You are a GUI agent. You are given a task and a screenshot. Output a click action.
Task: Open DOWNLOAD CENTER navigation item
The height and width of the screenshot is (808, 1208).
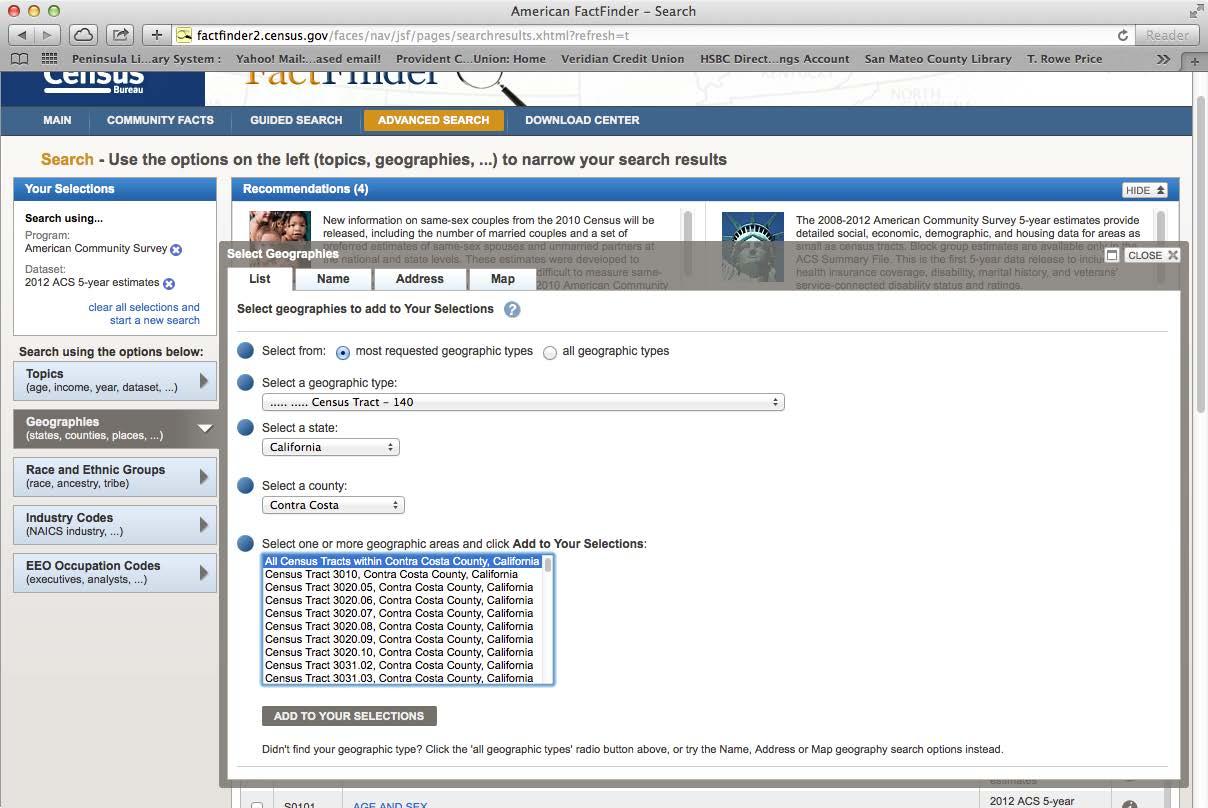click(582, 120)
